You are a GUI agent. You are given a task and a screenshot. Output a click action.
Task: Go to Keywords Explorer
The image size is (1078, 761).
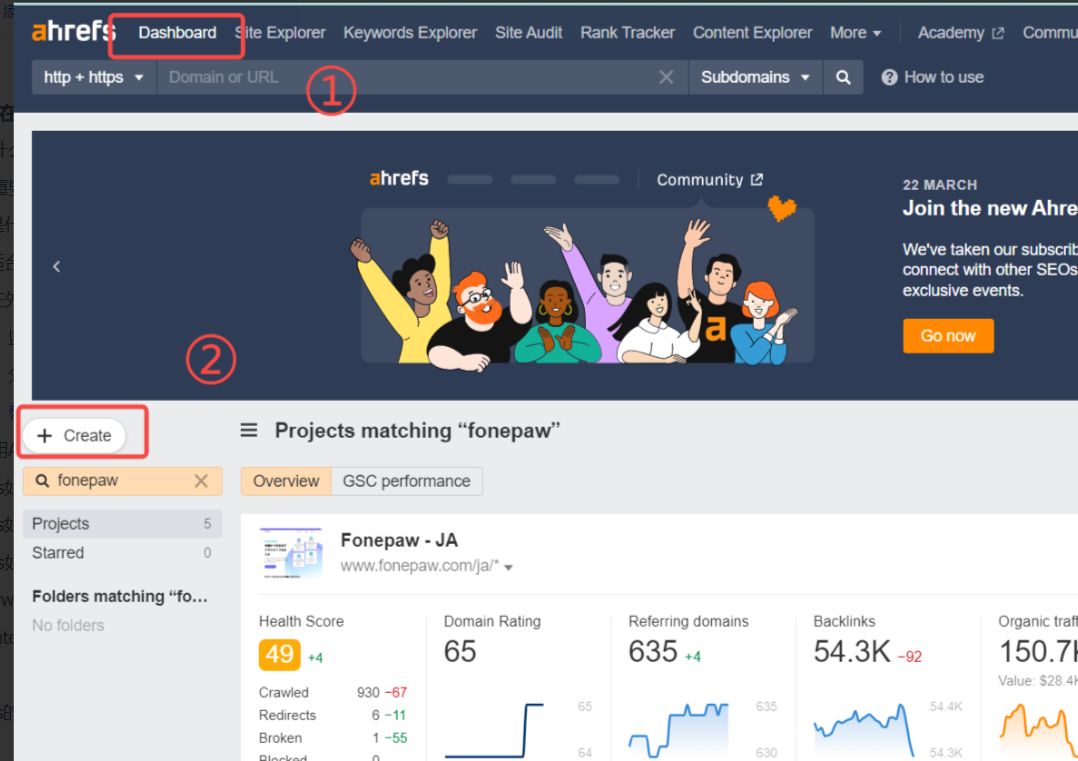coord(410,33)
